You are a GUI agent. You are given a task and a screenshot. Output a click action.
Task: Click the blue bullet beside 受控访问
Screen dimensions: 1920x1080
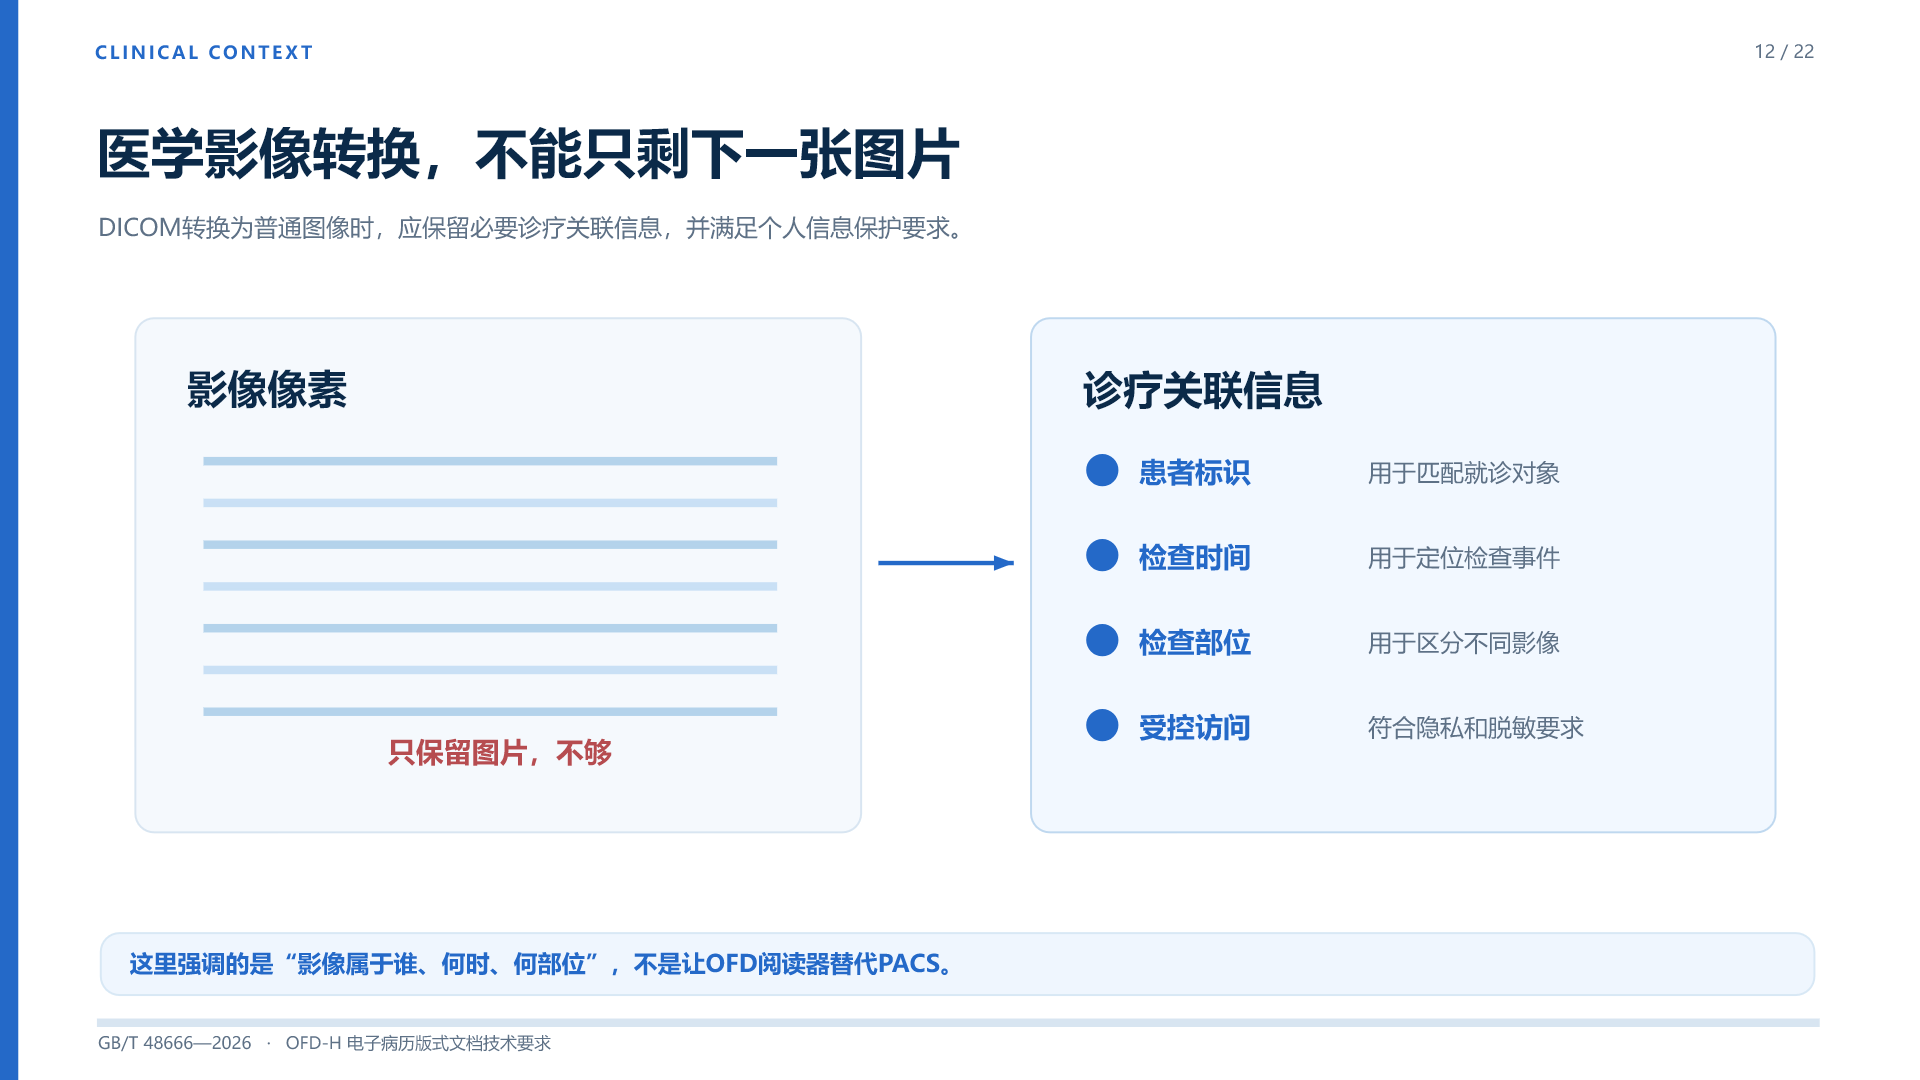pyautogui.click(x=1102, y=725)
